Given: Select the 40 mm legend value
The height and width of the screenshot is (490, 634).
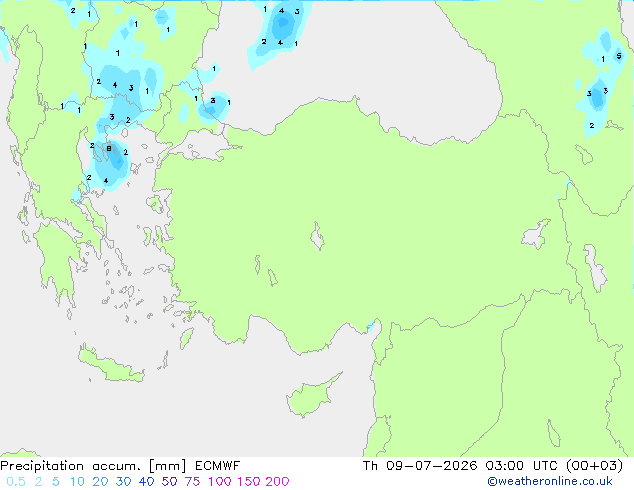Looking at the screenshot, I should [x=146, y=482].
